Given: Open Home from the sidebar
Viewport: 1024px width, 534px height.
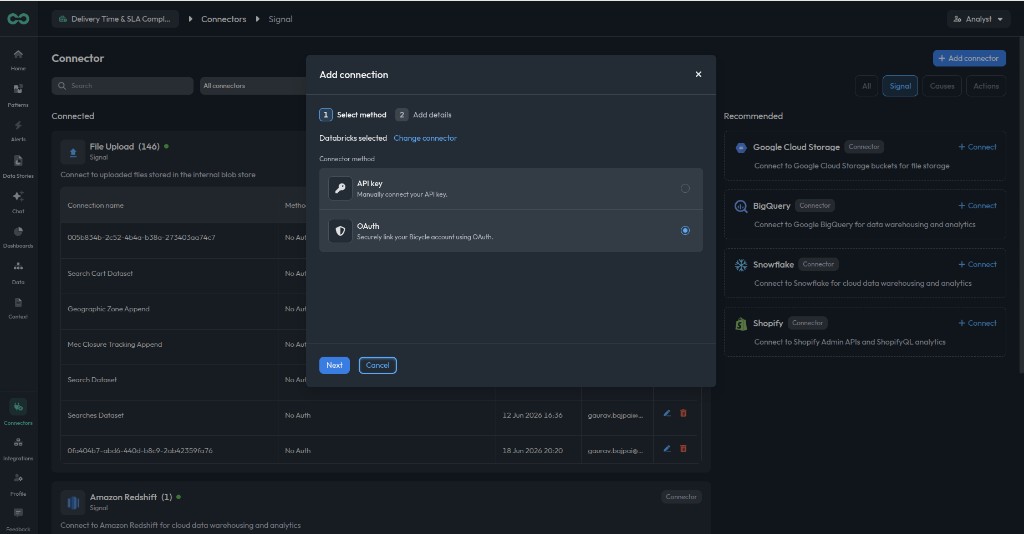Looking at the screenshot, I should (18, 59).
